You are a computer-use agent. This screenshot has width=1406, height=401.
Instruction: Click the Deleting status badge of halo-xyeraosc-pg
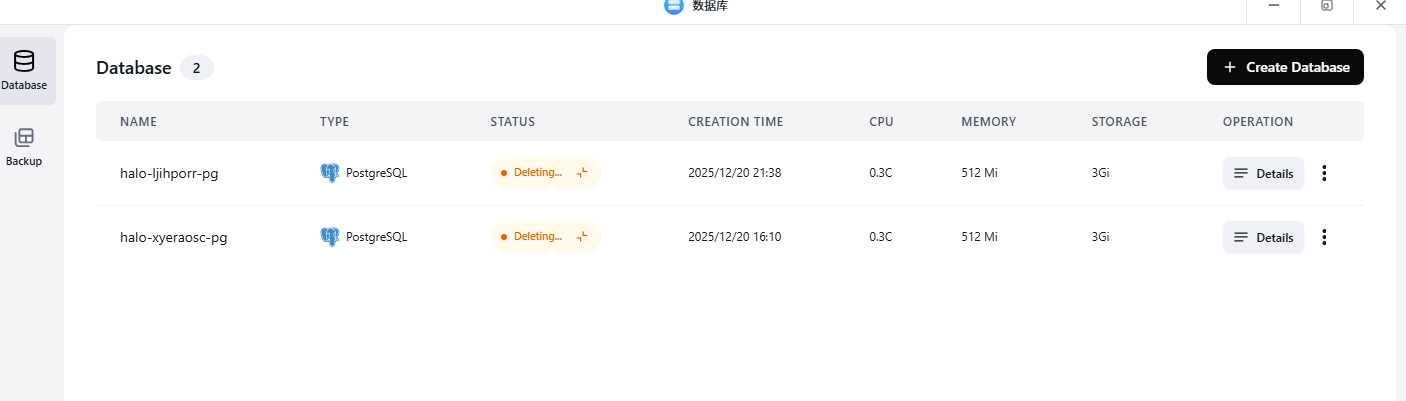pyautogui.click(x=538, y=237)
